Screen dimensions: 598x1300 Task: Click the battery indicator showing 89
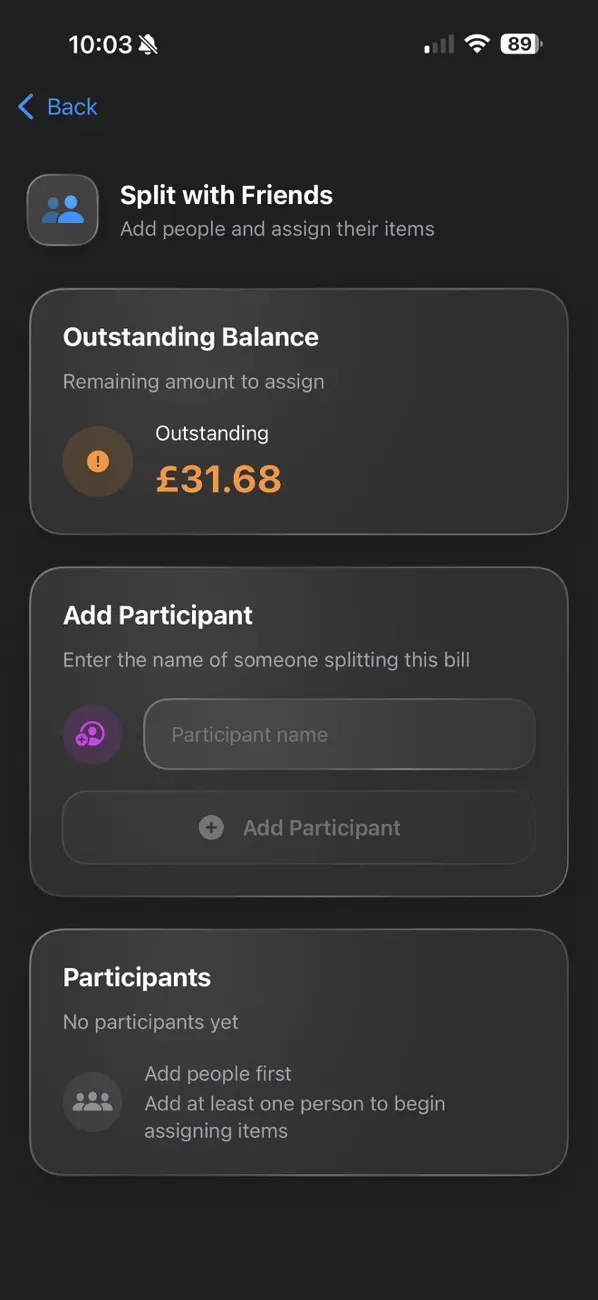point(519,43)
